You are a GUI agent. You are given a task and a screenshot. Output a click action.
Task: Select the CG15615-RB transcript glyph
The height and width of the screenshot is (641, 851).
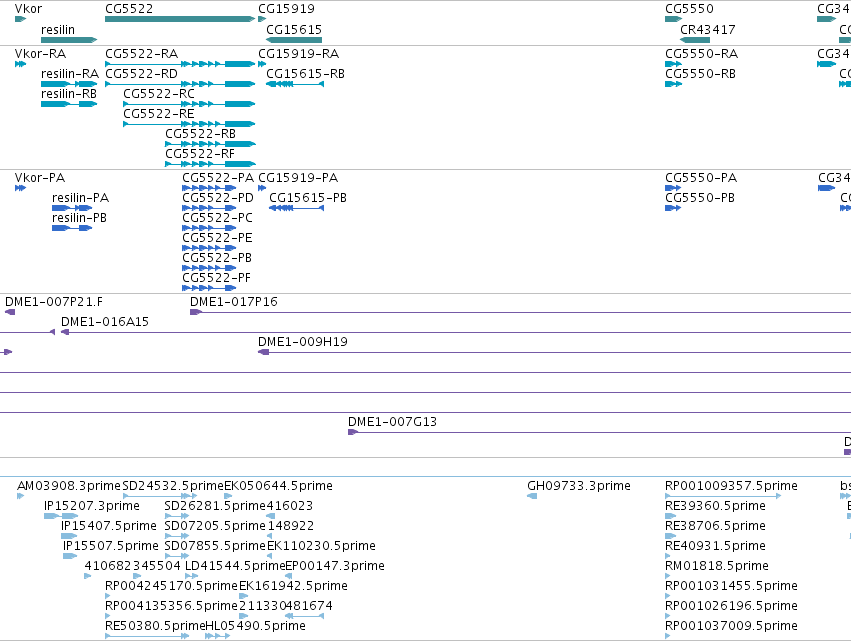point(295,84)
